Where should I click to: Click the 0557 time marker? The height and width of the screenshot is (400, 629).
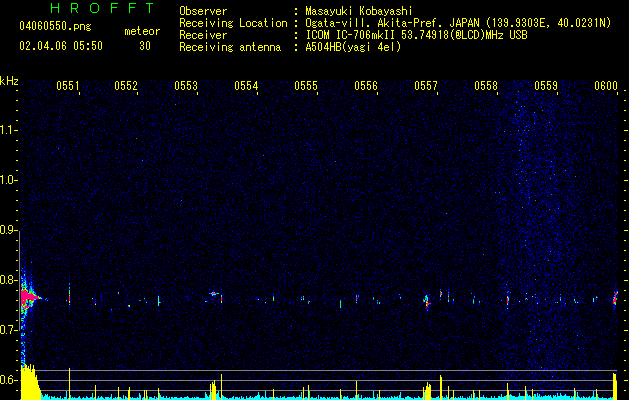coord(426,86)
